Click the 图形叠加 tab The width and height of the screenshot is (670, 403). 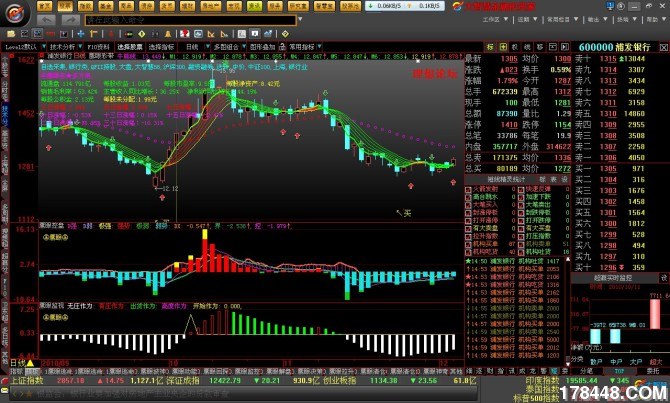pos(263,47)
